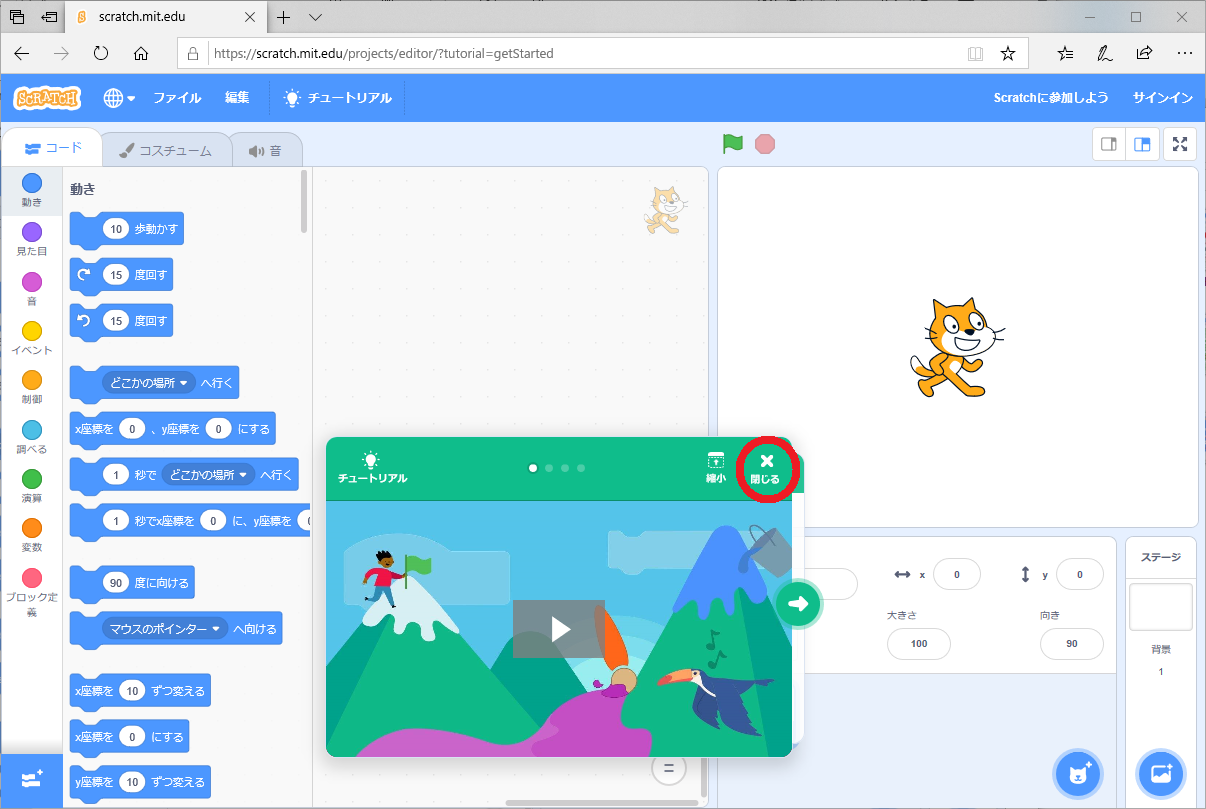Open the language globe menu

click(x=119, y=98)
